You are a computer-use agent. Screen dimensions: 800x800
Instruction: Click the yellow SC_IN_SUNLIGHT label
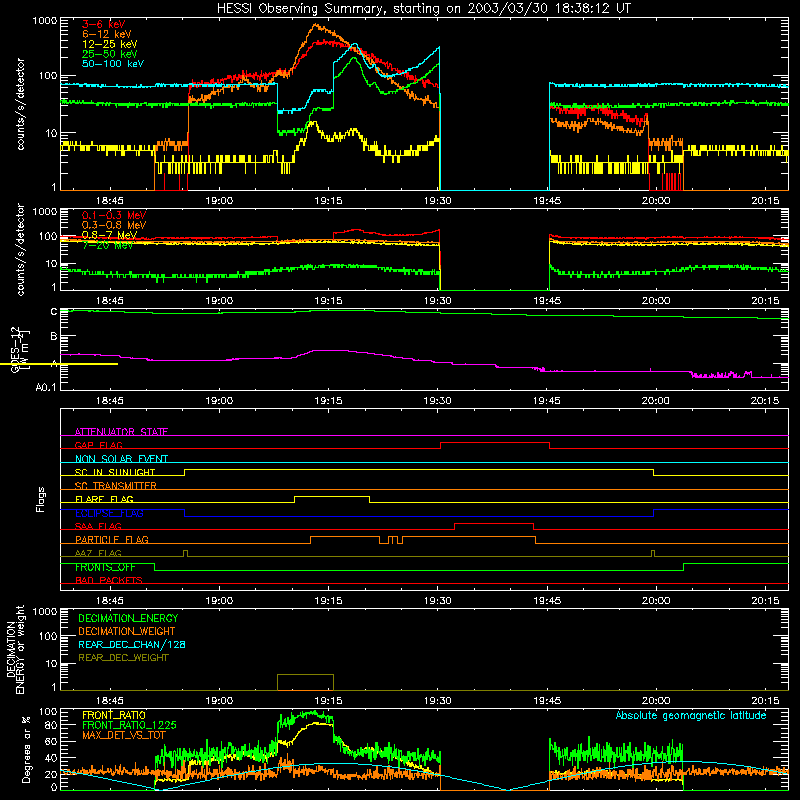pos(115,472)
